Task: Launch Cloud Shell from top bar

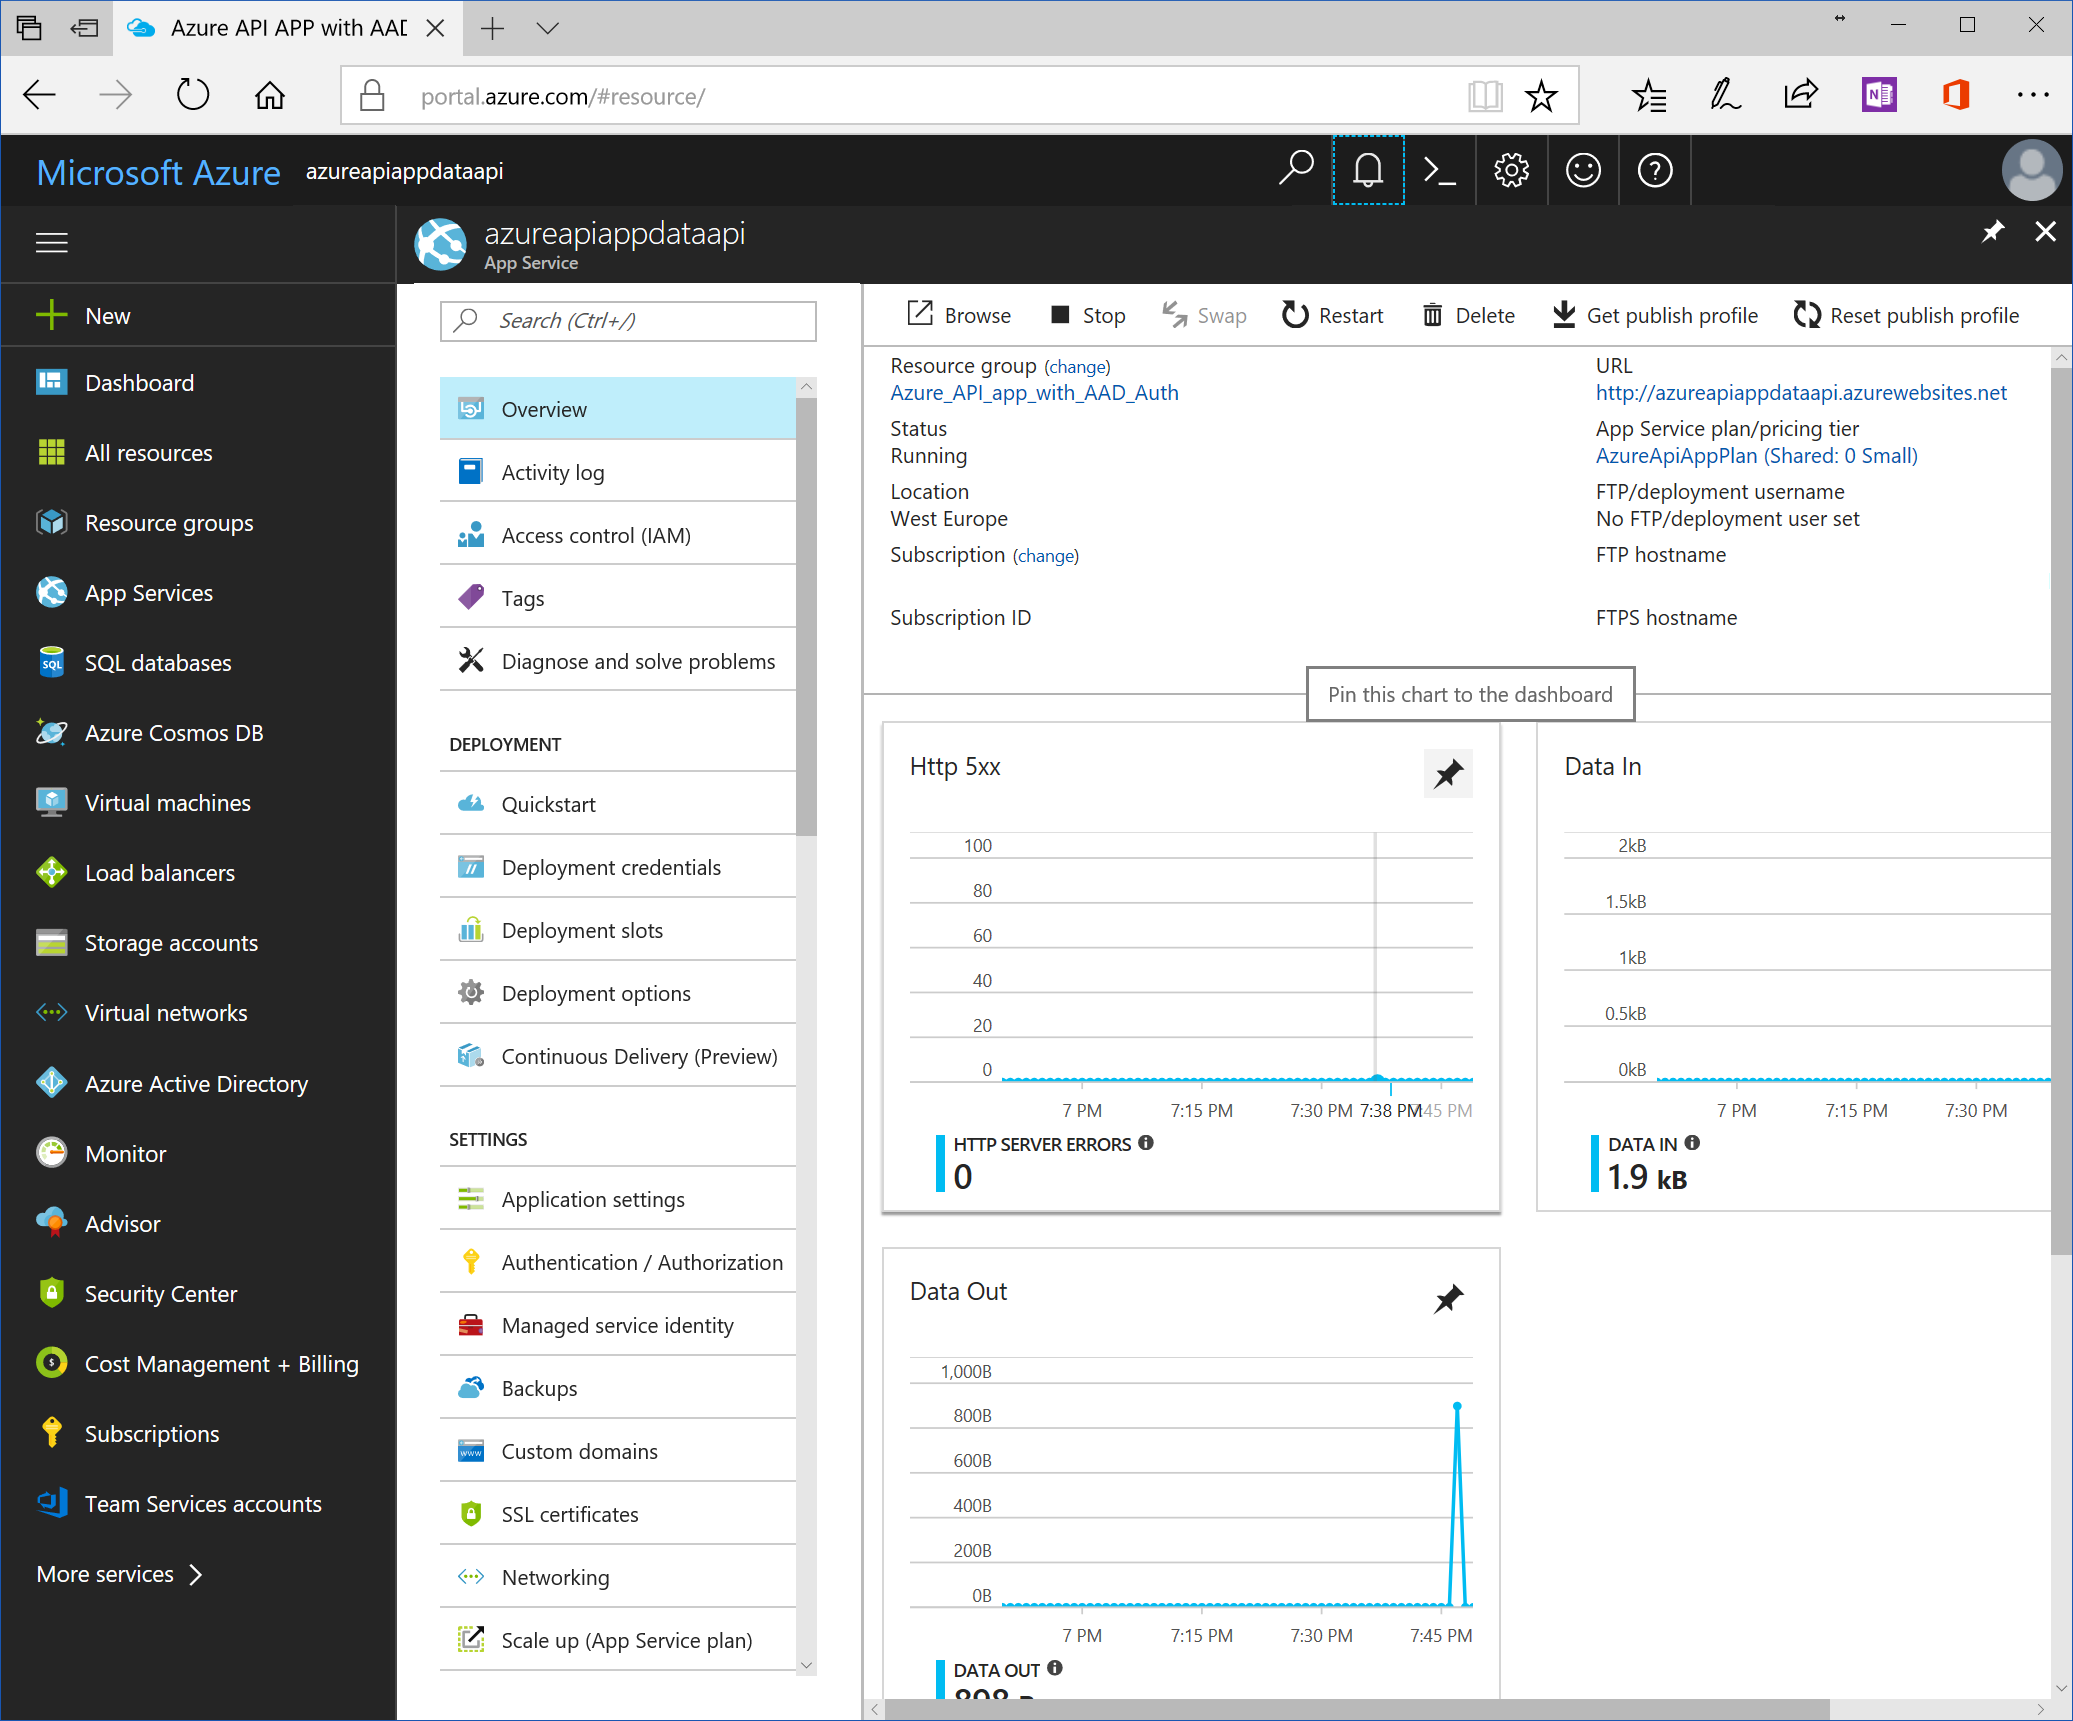Action: (x=1439, y=170)
